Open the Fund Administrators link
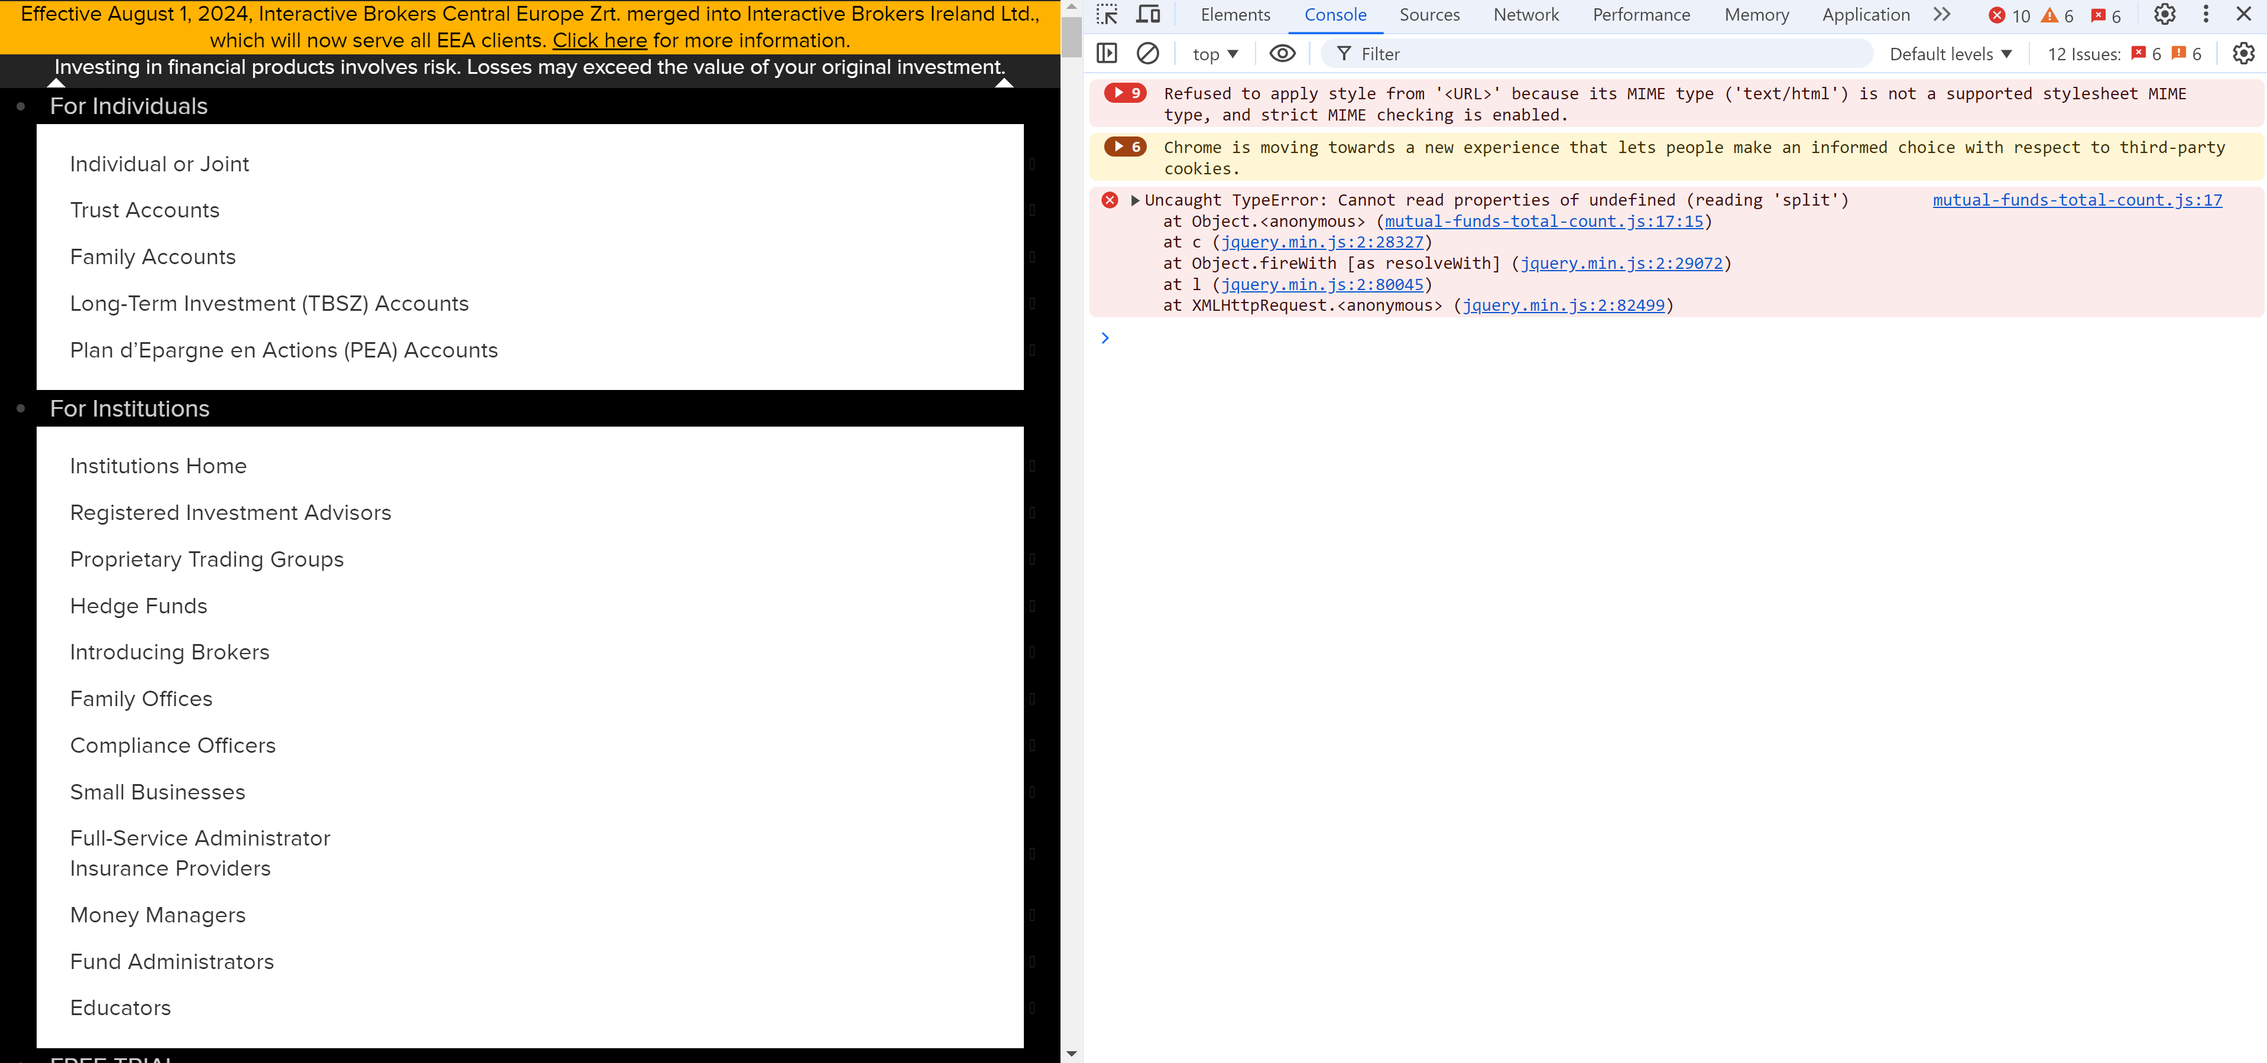Image resolution: width=2267 pixels, height=1063 pixels. click(x=171, y=961)
